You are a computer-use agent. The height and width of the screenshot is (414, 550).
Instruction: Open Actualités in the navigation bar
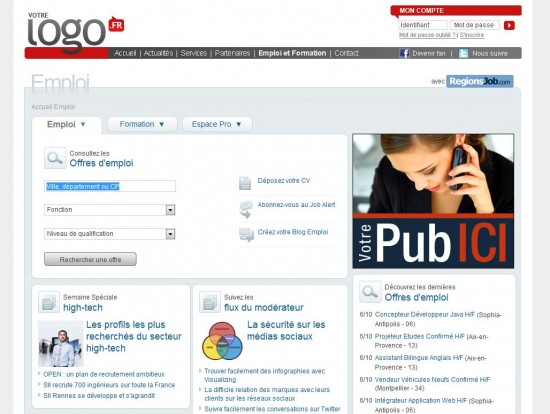pyautogui.click(x=159, y=53)
